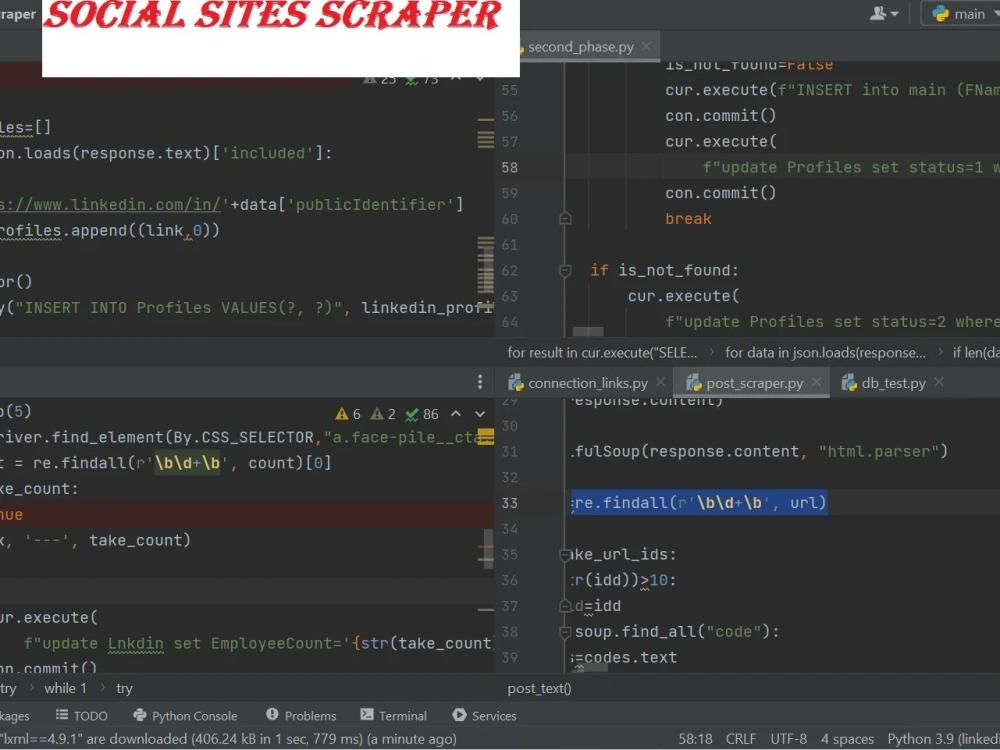Open Problems tool window

301,716
